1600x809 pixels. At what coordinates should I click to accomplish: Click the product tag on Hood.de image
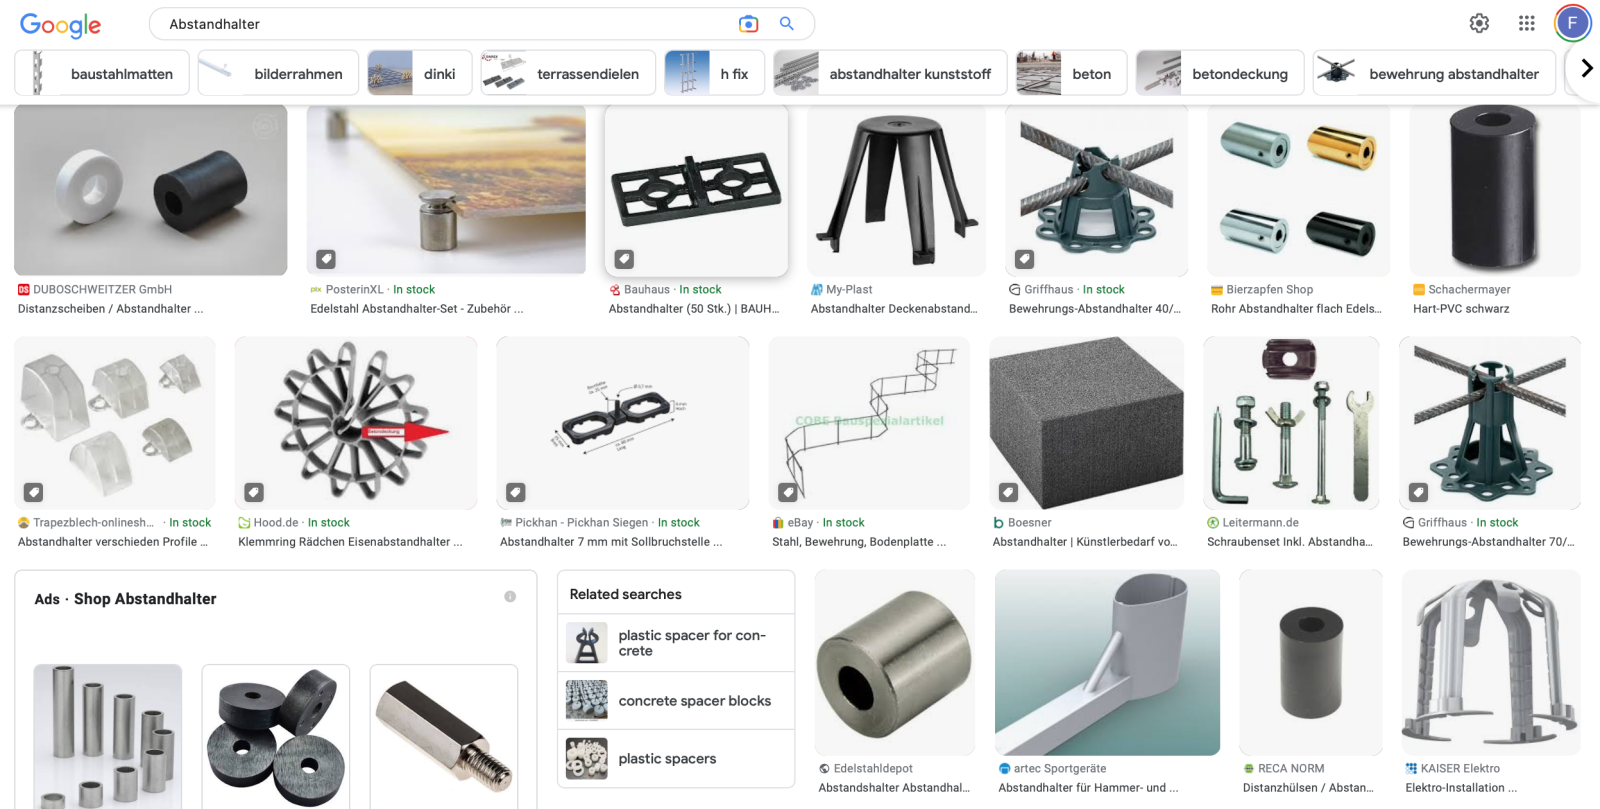(x=254, y=492)
